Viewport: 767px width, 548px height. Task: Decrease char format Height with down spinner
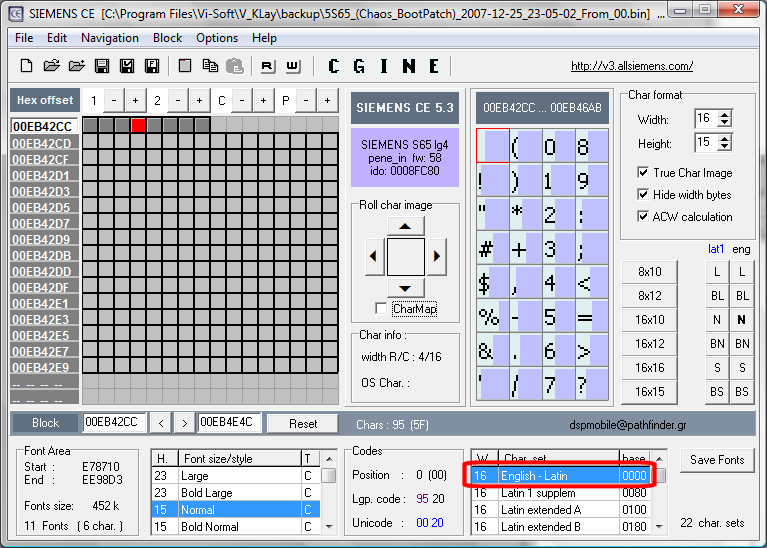(724, 147)
